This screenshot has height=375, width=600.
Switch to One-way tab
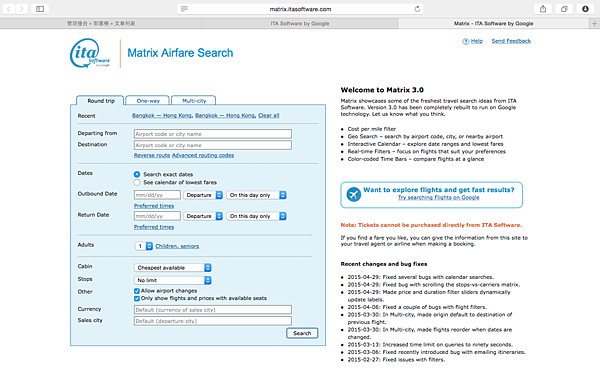click(148, 101)
